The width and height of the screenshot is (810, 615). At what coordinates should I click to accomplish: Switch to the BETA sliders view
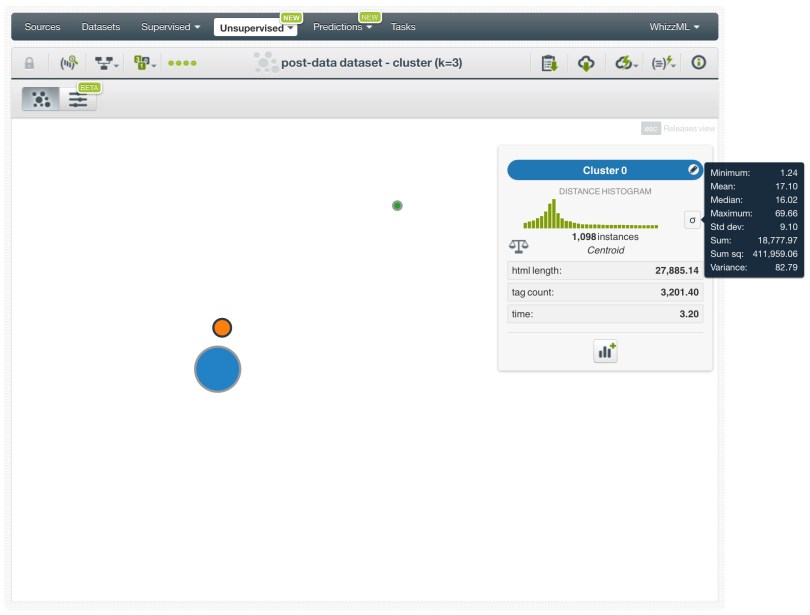click(78, 99)
